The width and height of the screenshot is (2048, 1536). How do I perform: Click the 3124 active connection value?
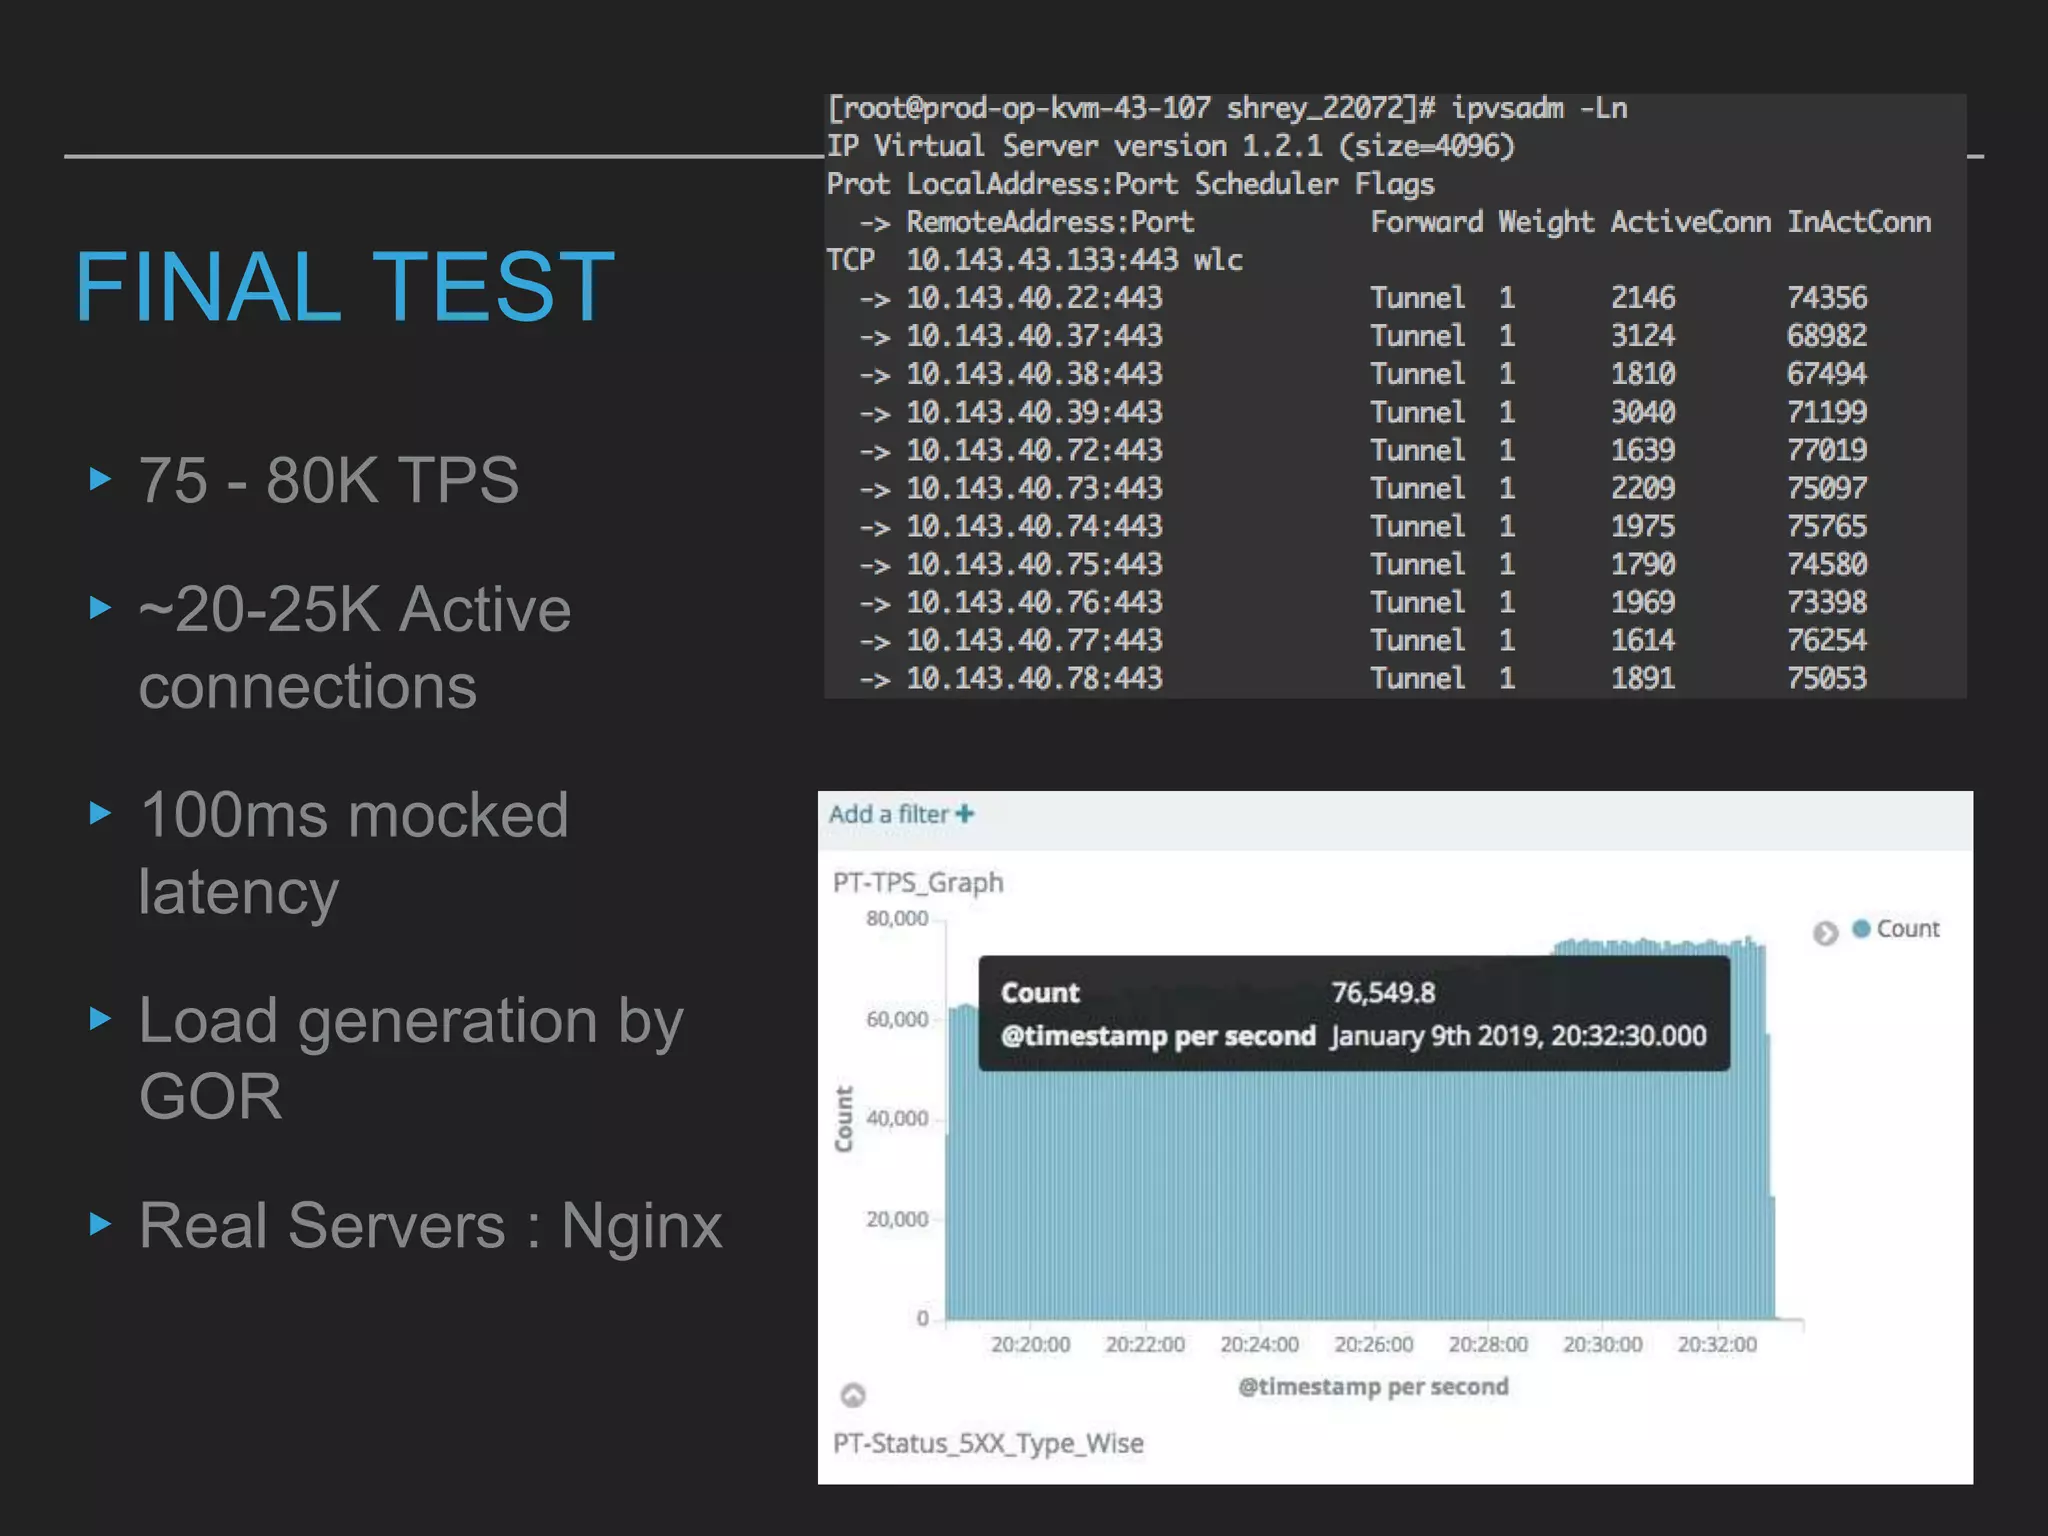coord(1643,336)
